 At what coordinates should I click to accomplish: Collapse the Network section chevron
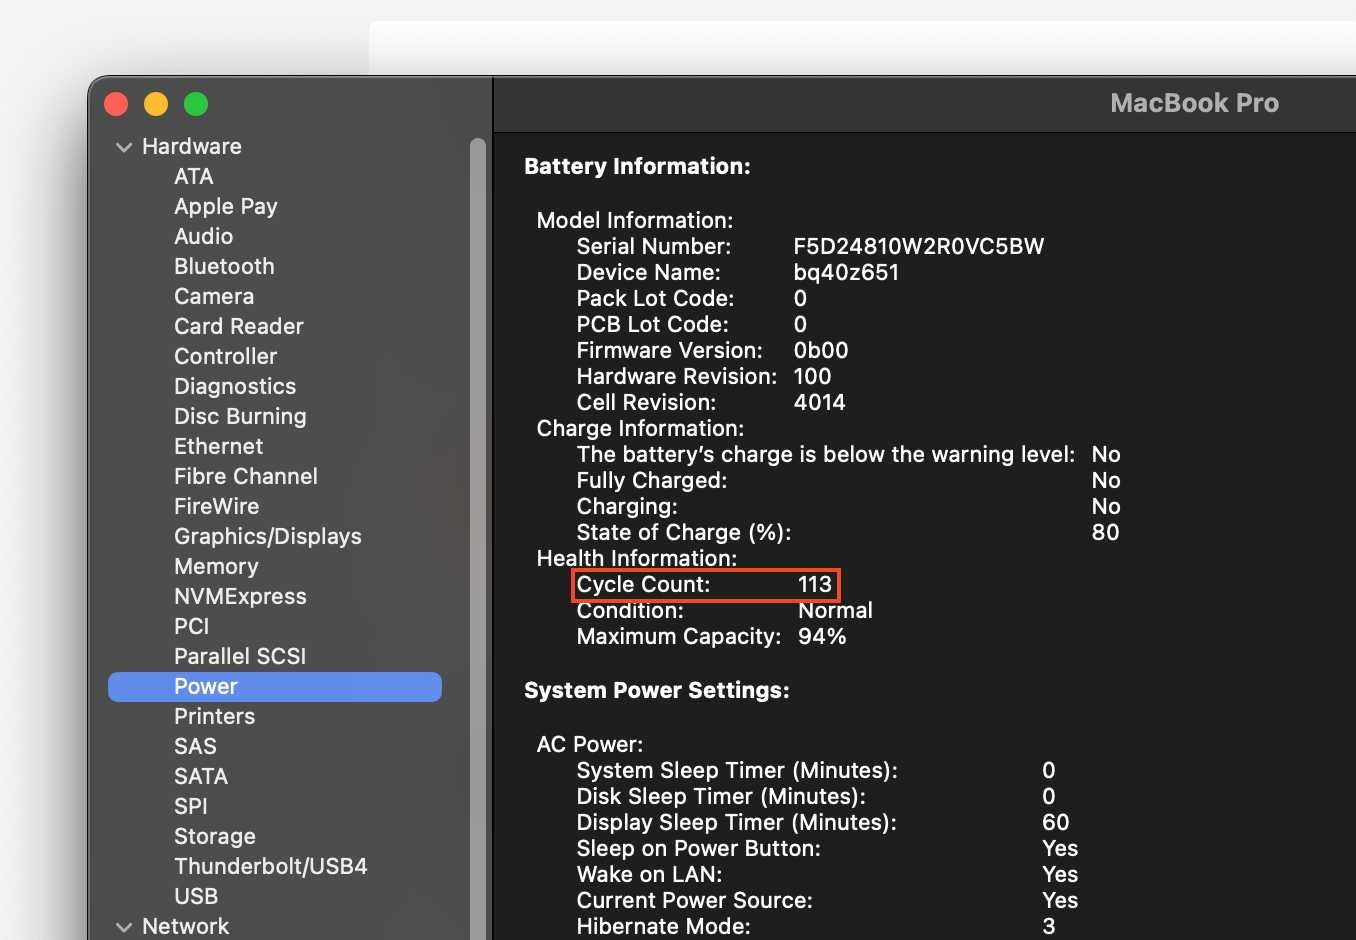pyautogui.click(x=124, y=927)
